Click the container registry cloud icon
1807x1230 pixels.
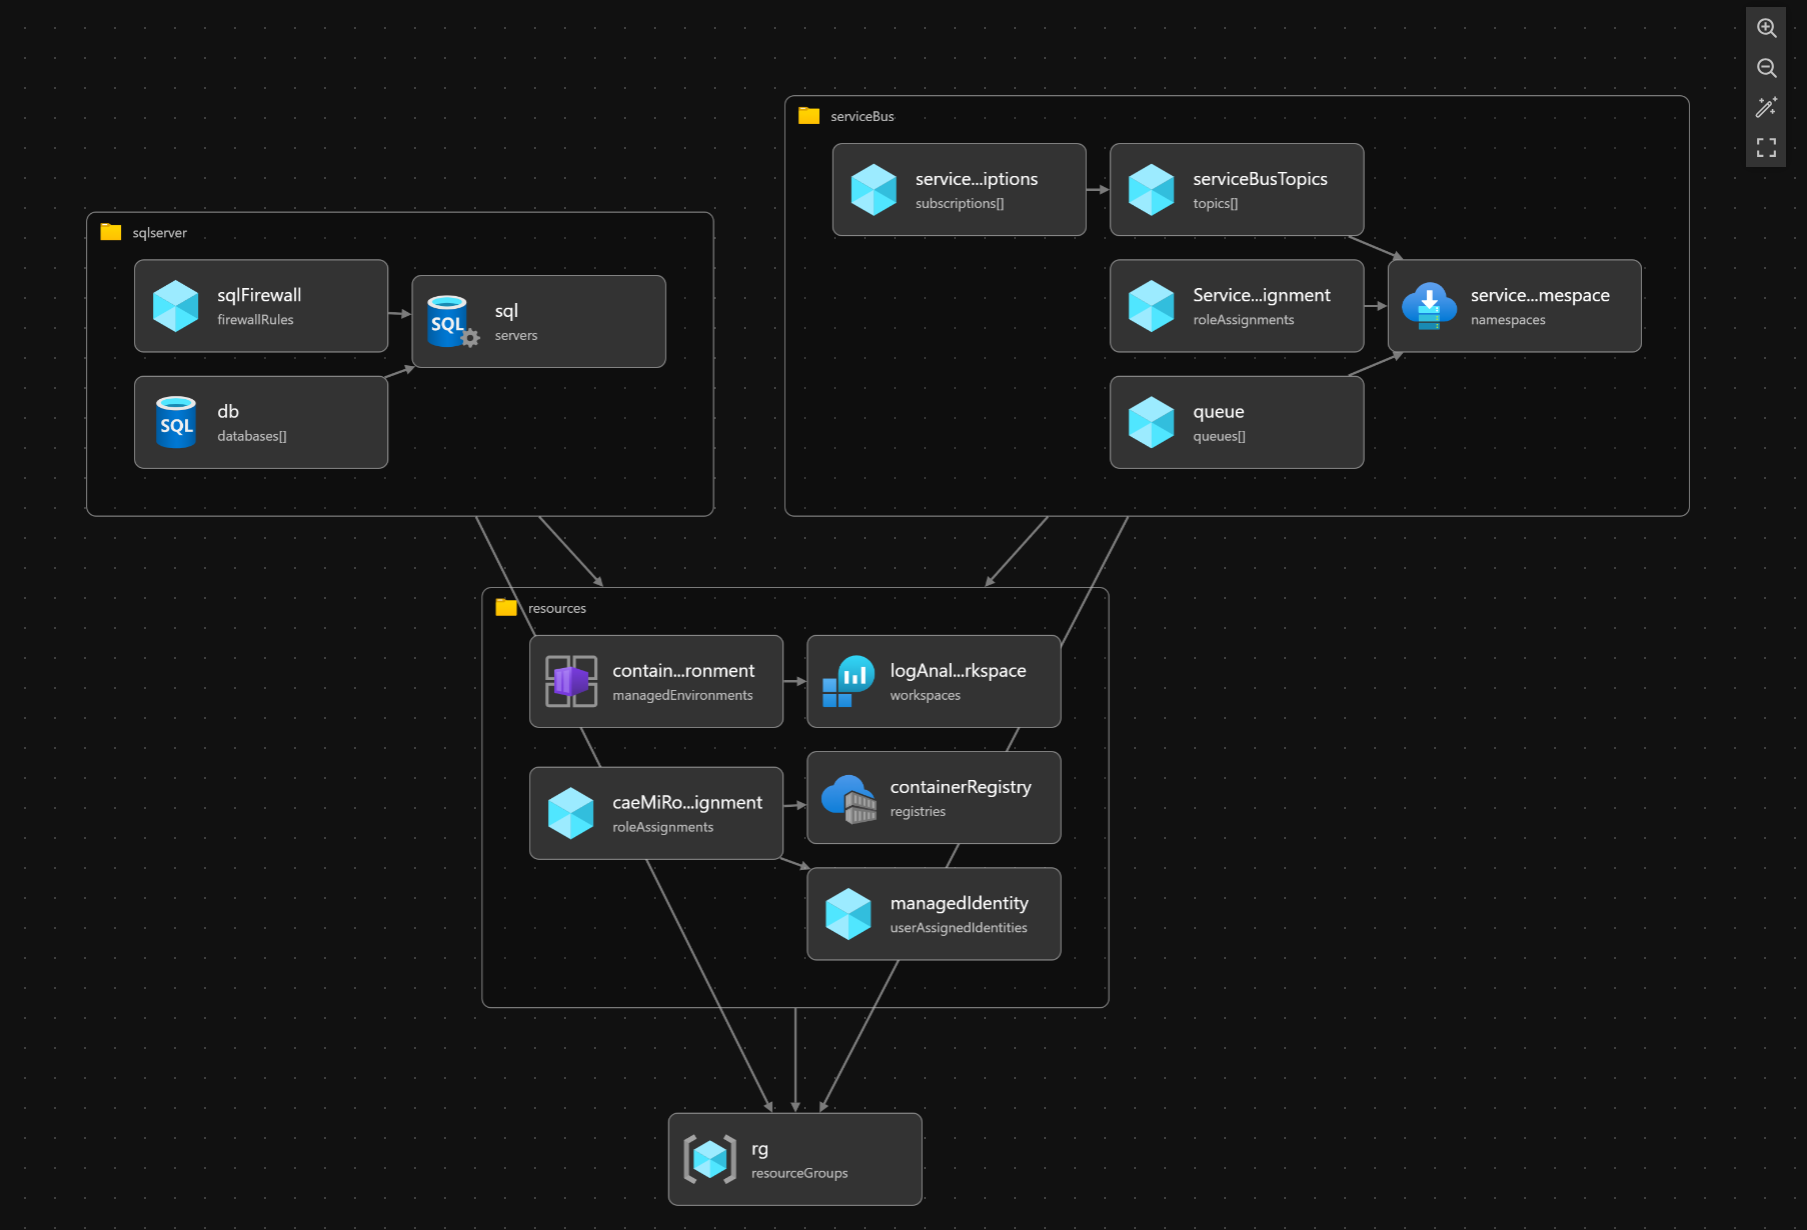click(x=849, y=798)
